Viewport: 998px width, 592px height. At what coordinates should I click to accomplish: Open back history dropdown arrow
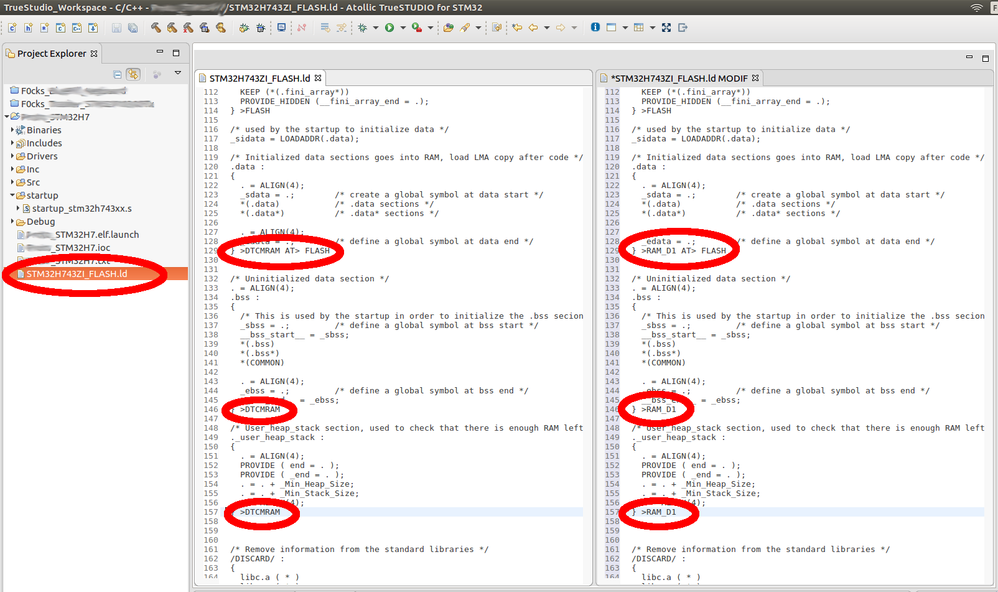point(547,28)
